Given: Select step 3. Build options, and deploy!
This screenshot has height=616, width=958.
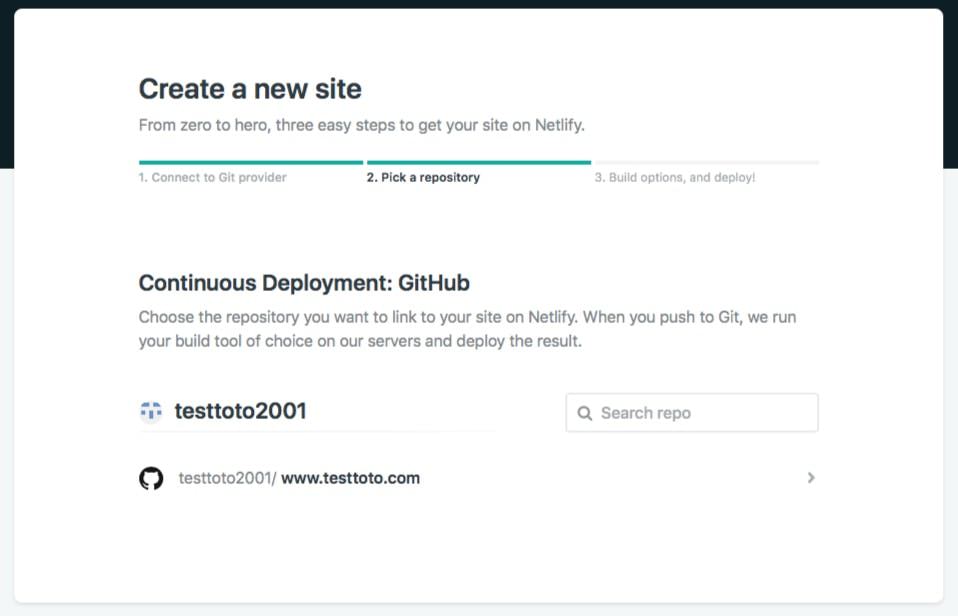Looking at the screenshot, I should click(675, 177).
